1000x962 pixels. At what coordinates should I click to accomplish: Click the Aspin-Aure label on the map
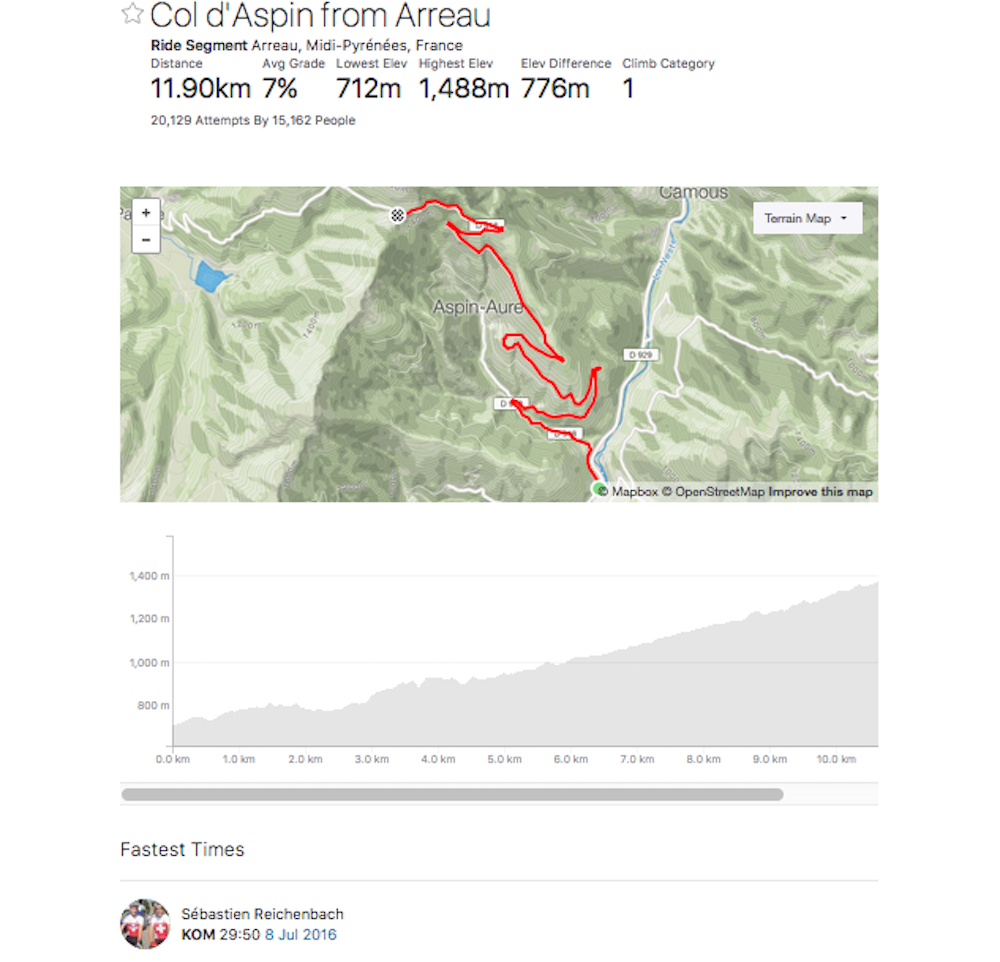click(477, 308)
